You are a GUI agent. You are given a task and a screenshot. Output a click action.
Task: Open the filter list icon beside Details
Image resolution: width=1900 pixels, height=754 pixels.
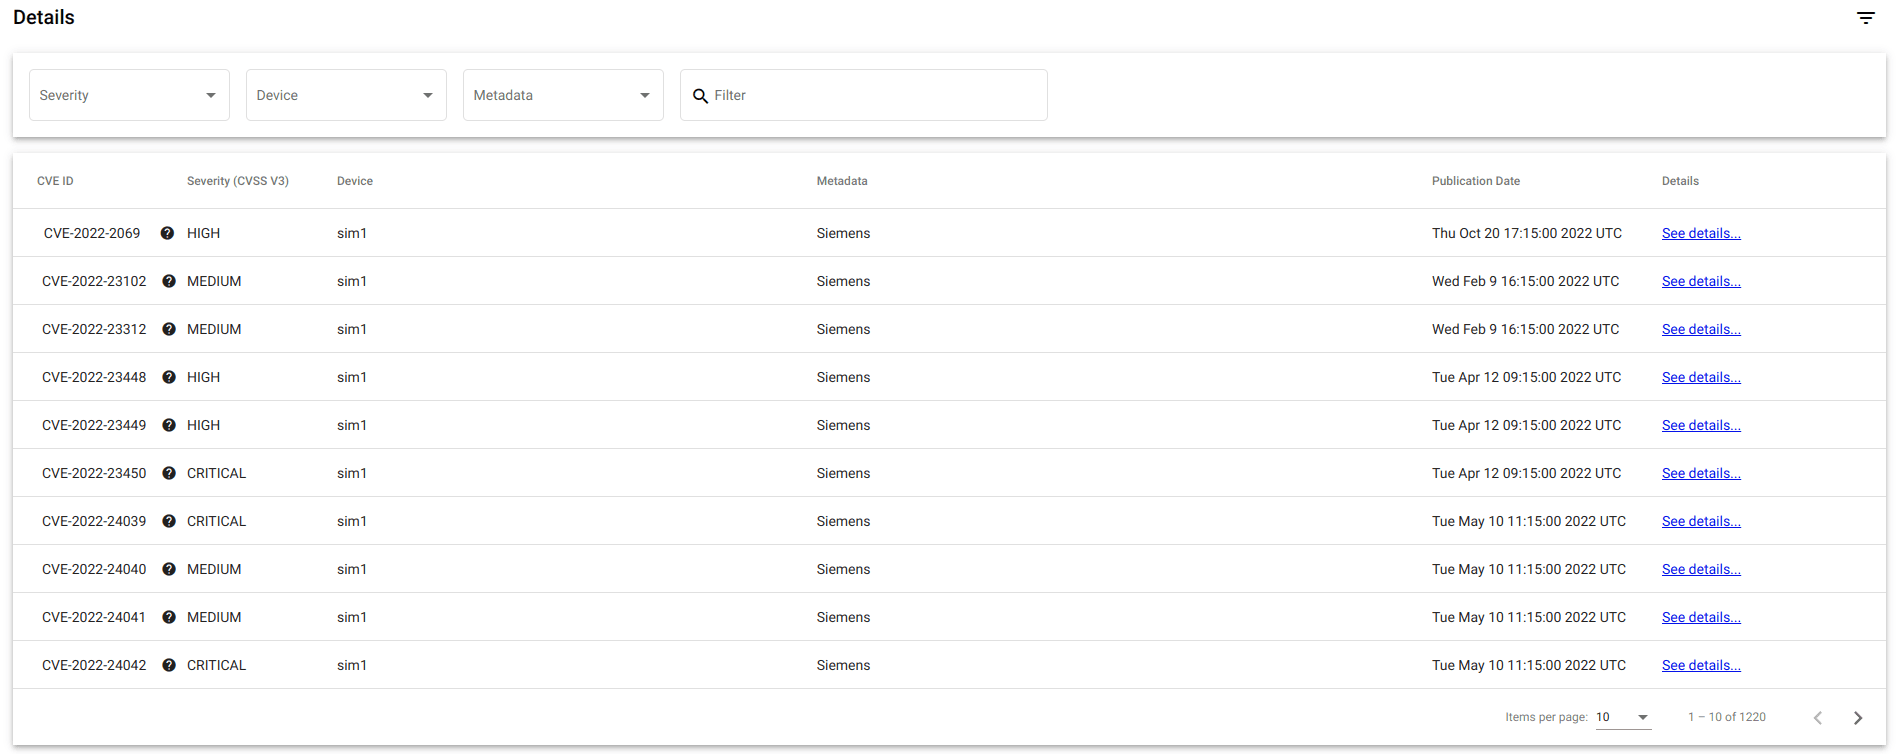click(1865, 18)
